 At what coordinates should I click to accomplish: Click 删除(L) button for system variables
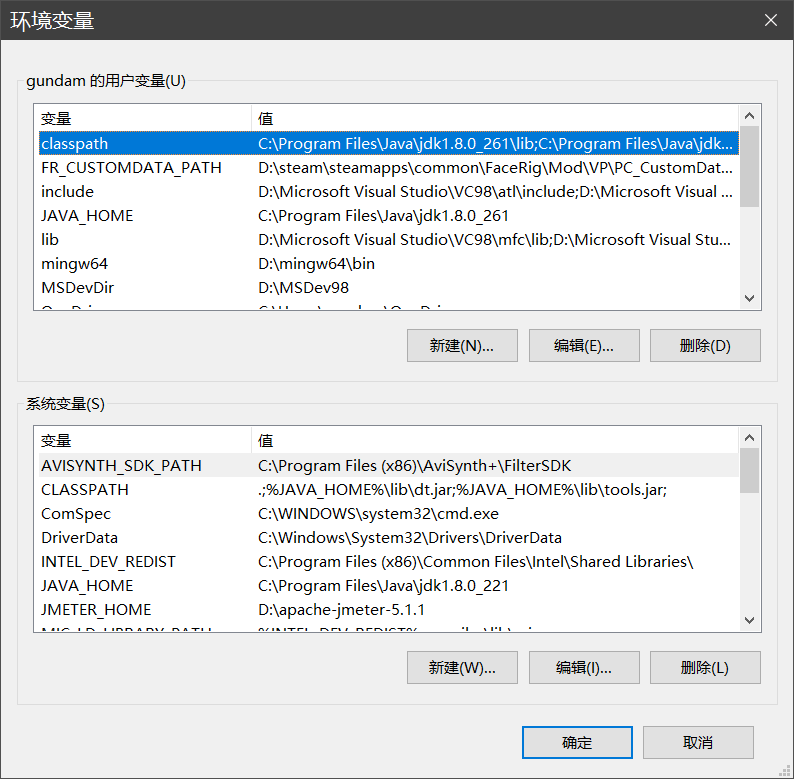[x=705, y=668]
